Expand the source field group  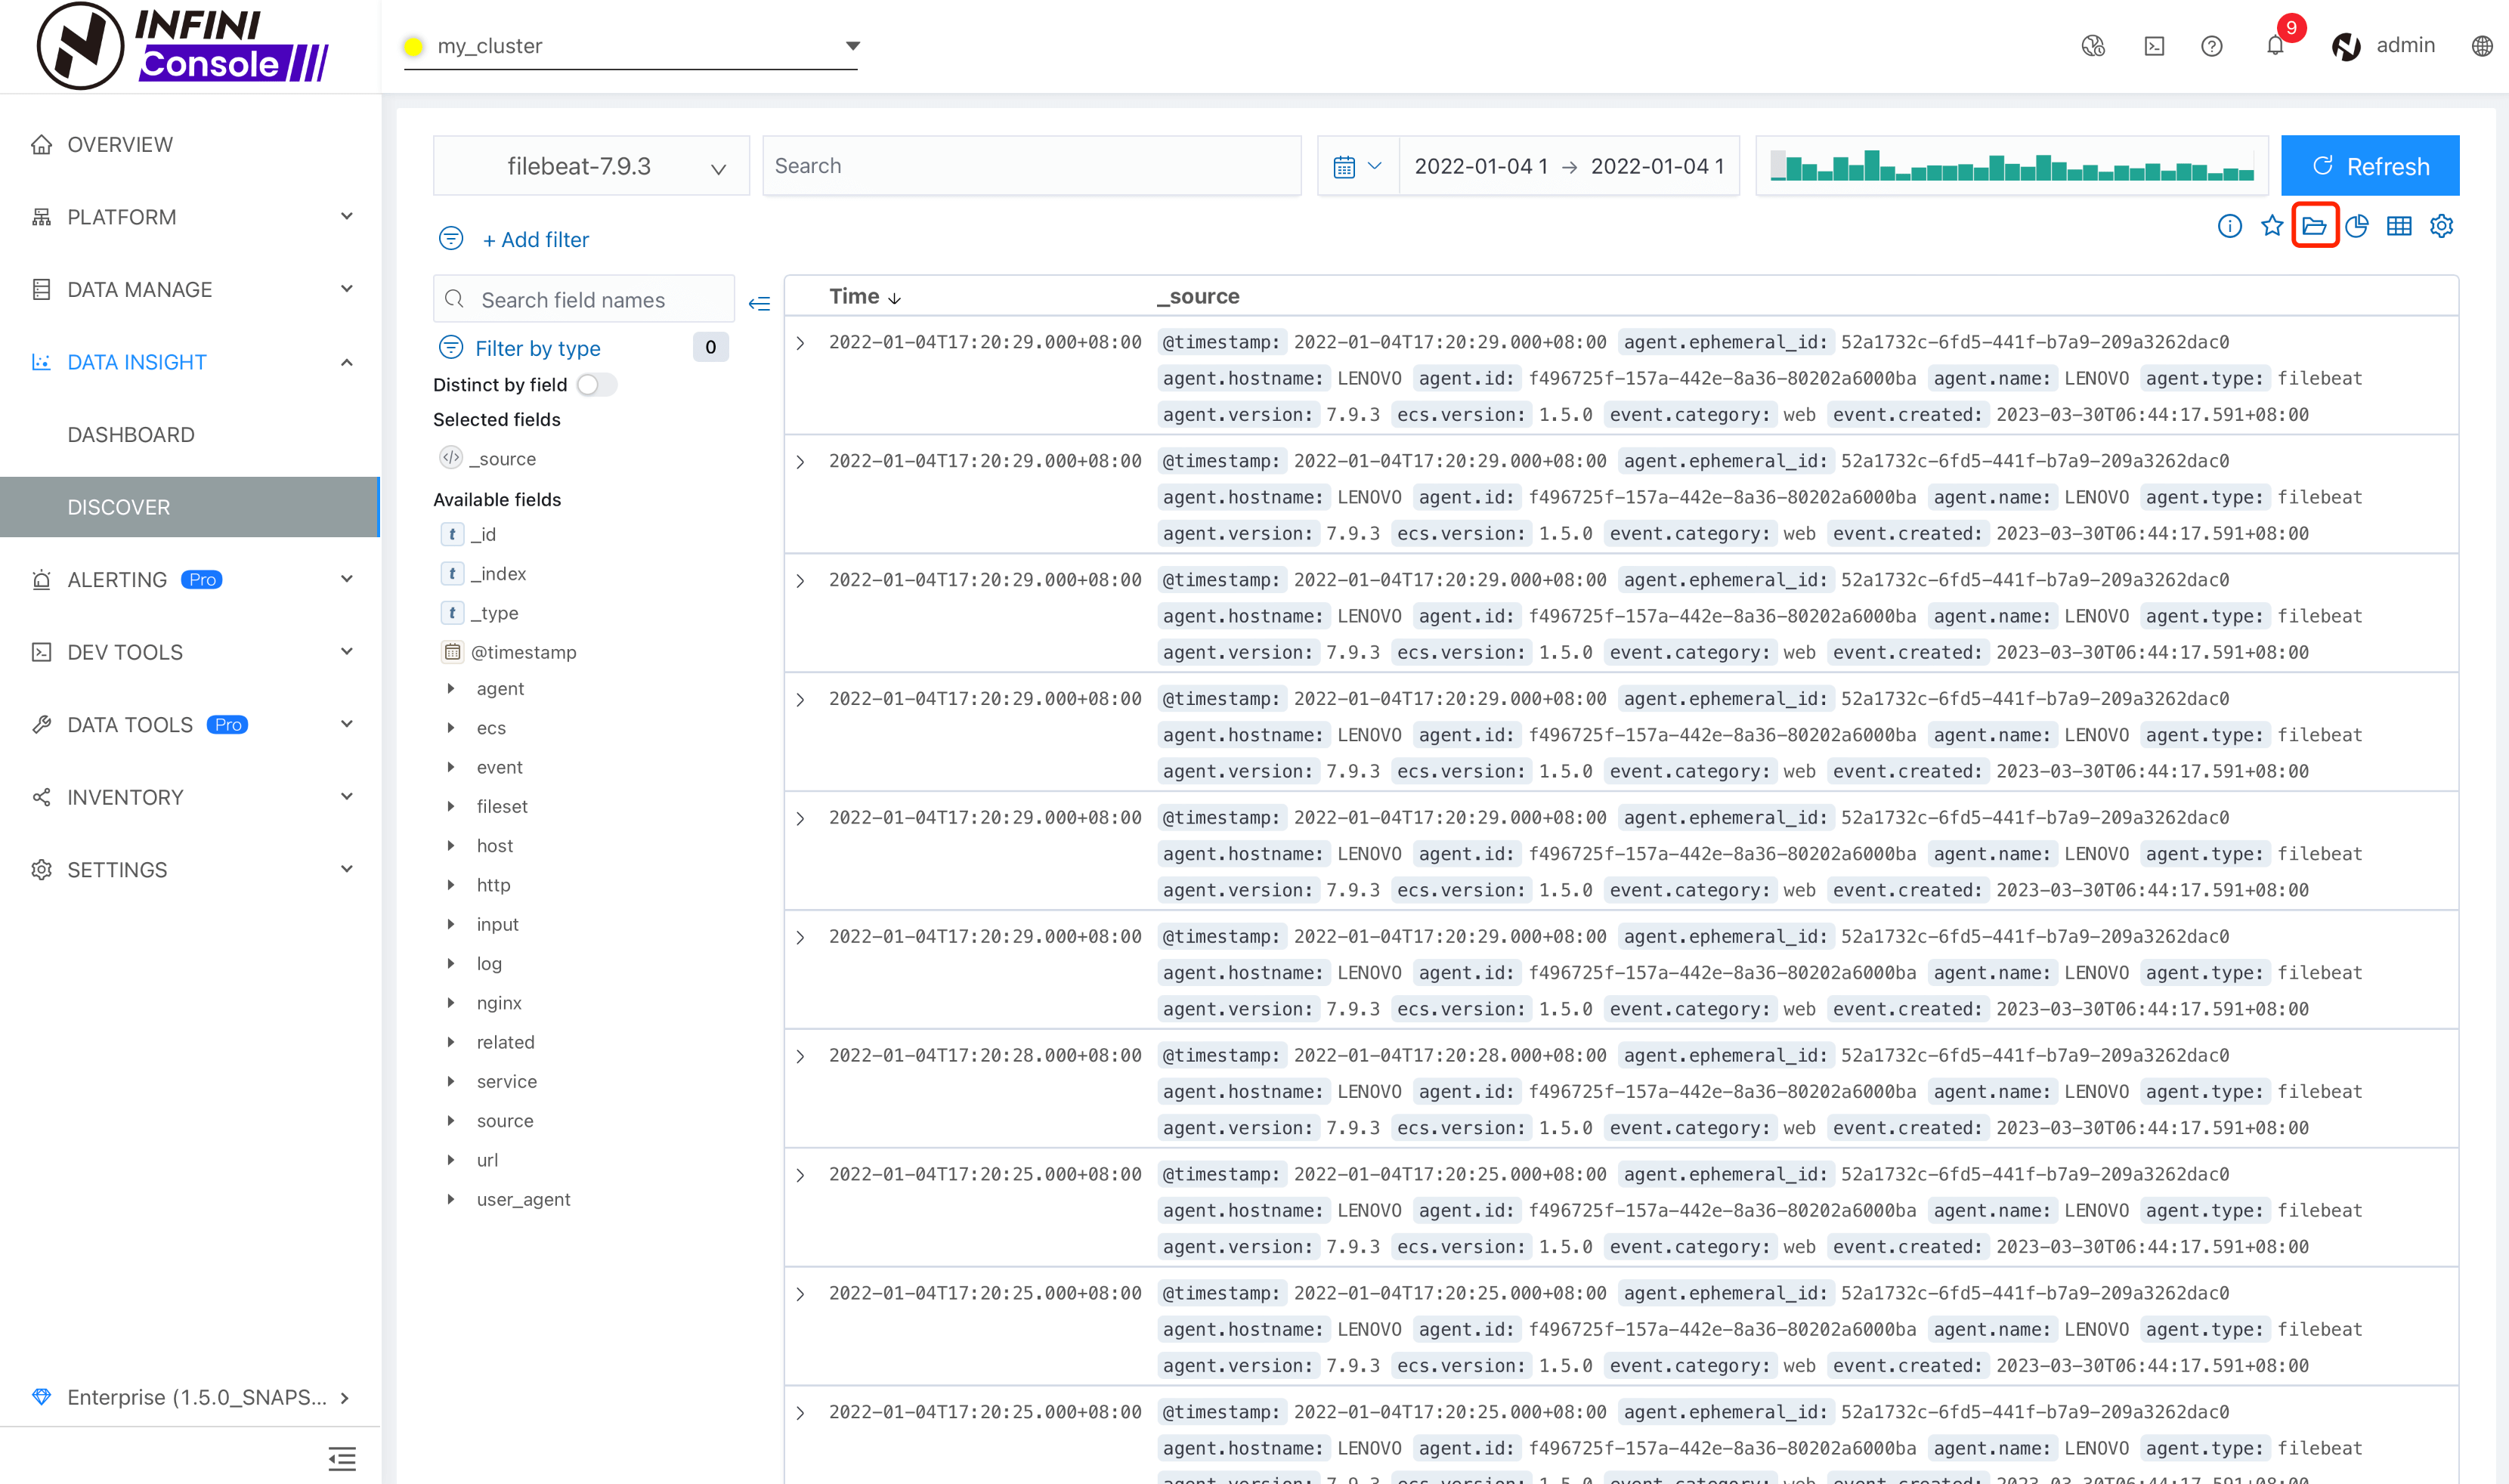pyautogui.click(x=451, y=1120)
